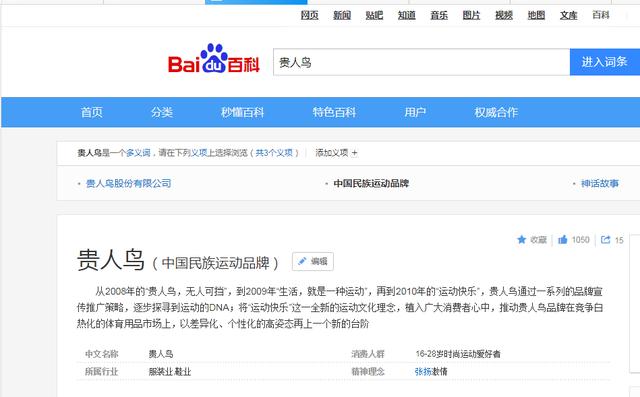Screen dimensions: 640x397
Task: Click the 共3个义项 link
Action: (x=274, y=153)
